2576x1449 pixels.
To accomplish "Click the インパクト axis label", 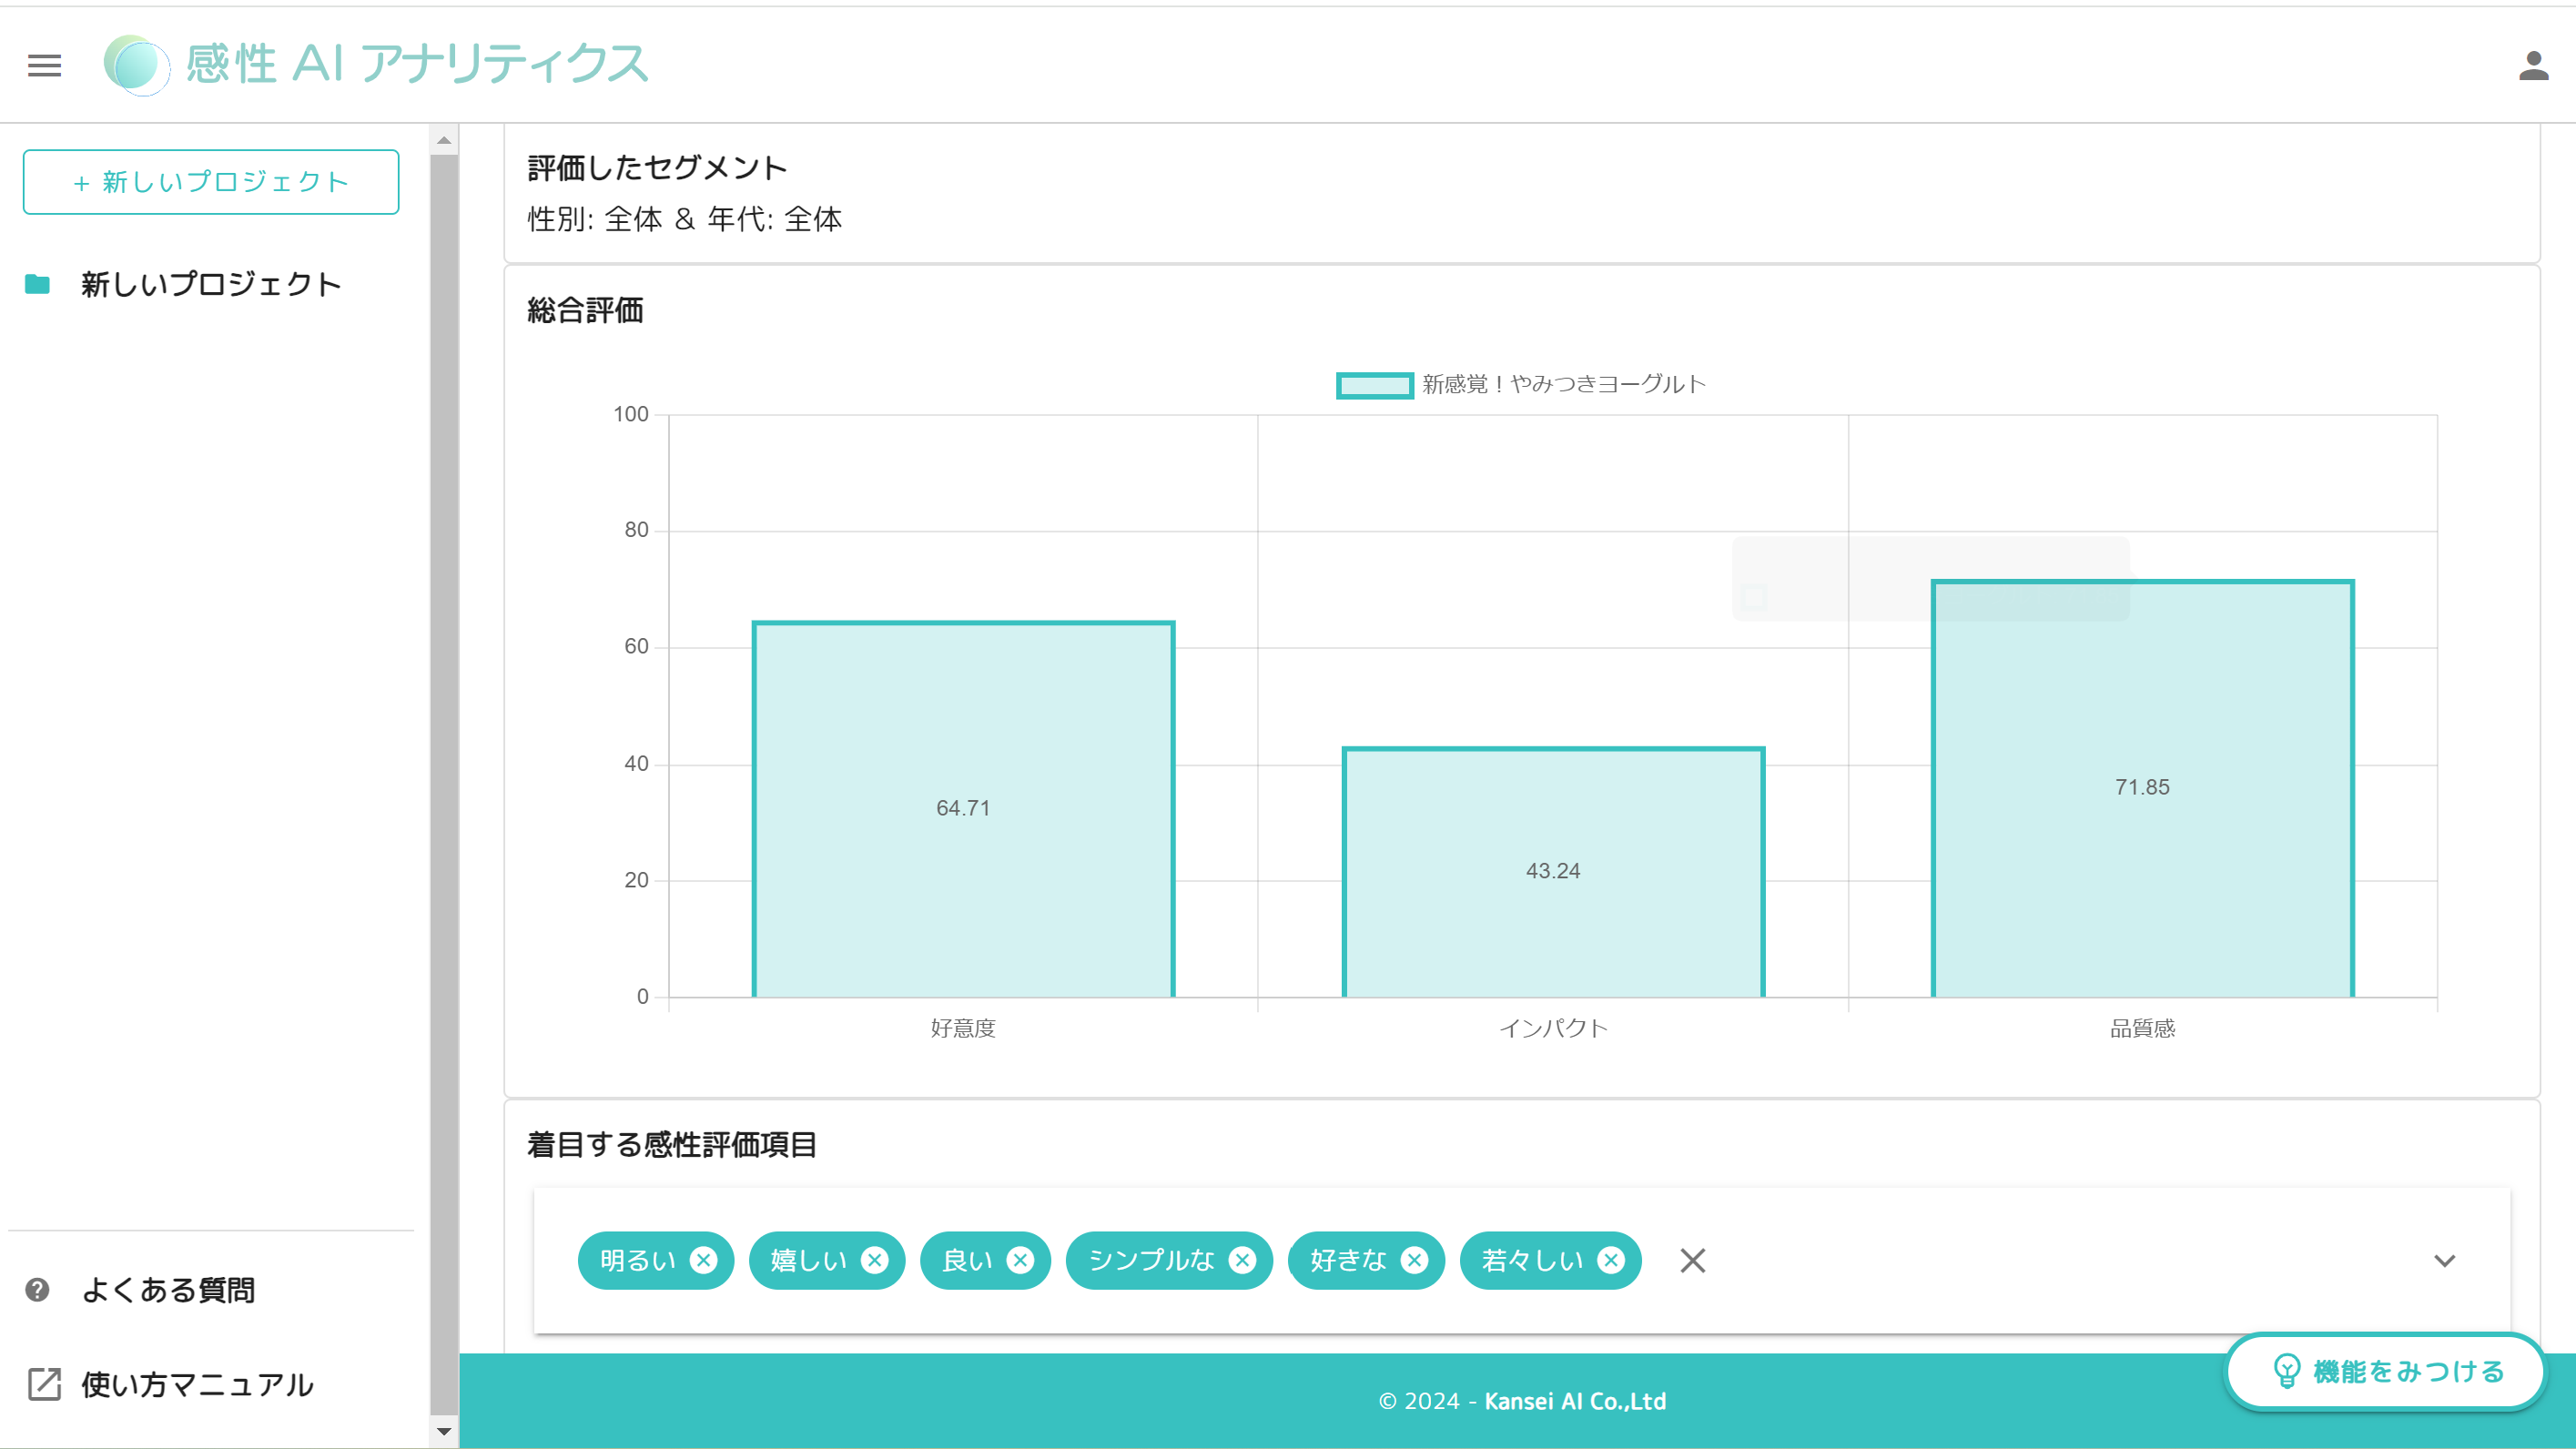I will coord(1553,1029).
